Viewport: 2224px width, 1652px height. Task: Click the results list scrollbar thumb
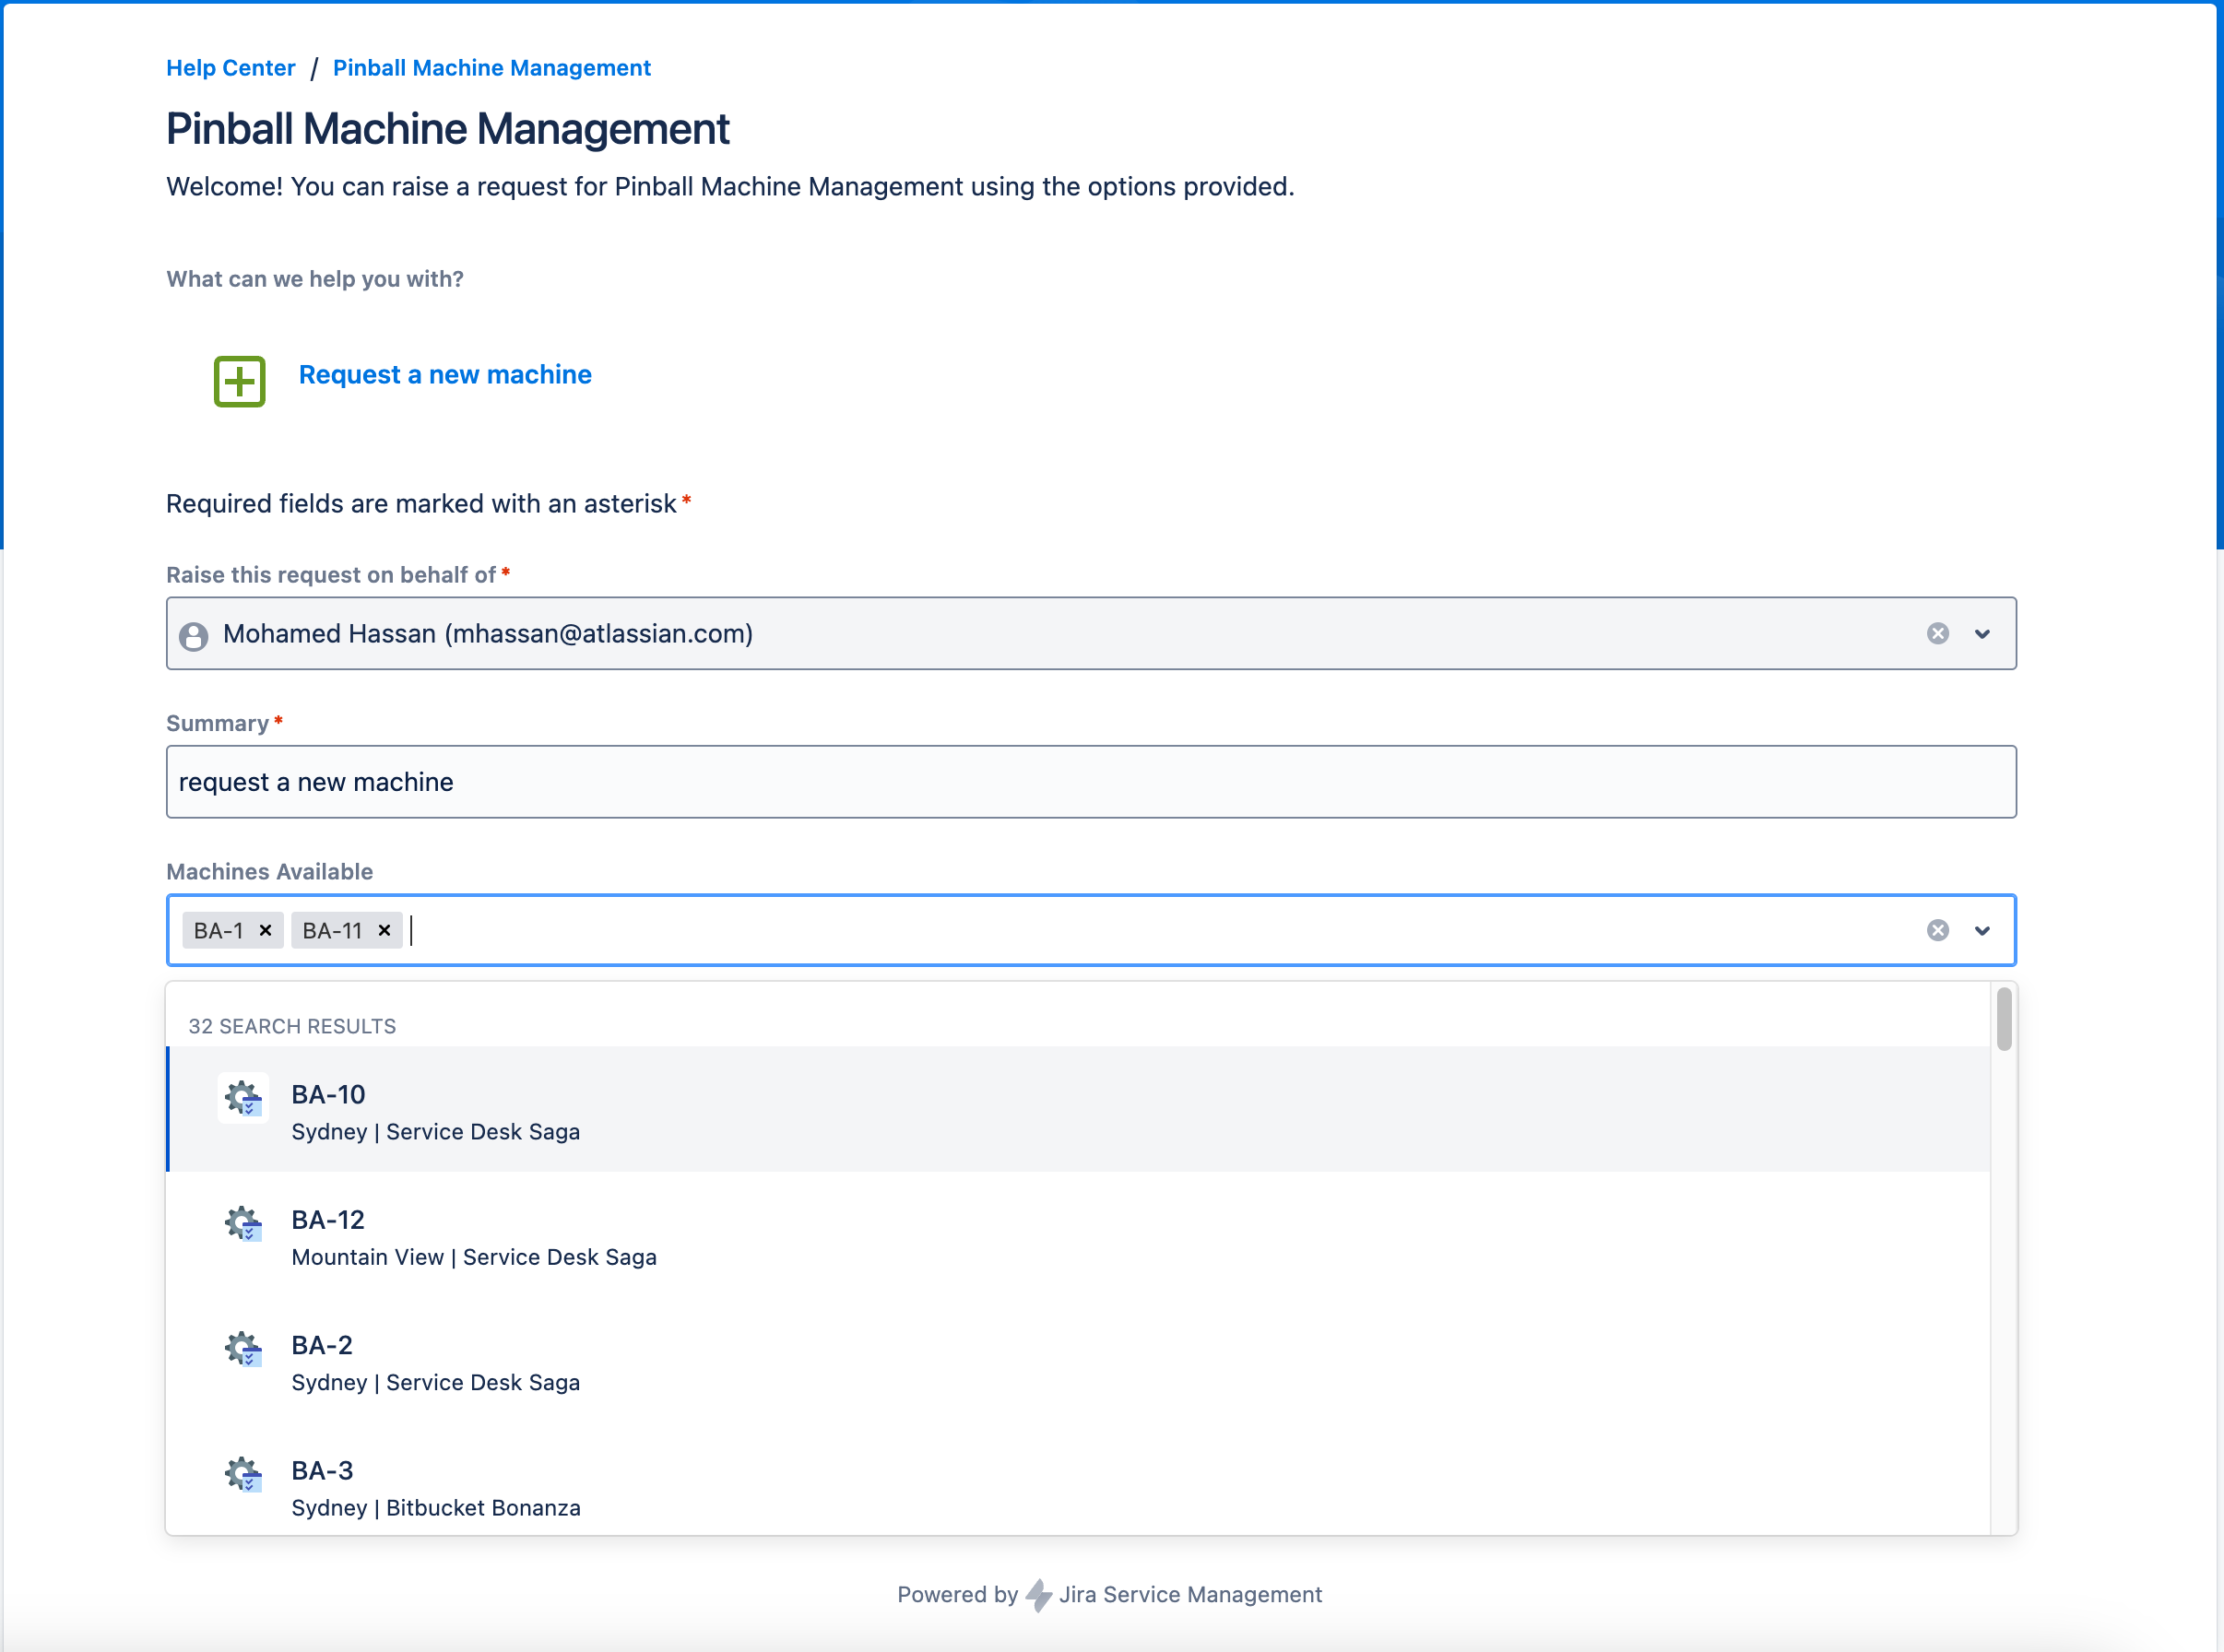click(2004, 1019)
